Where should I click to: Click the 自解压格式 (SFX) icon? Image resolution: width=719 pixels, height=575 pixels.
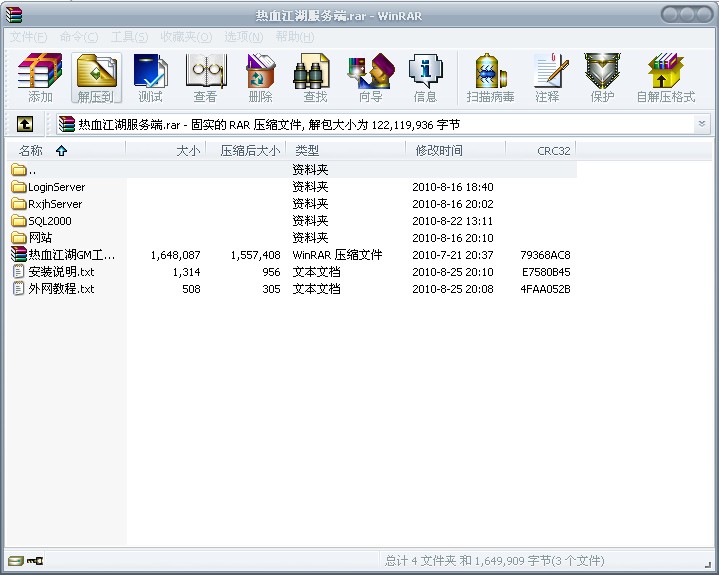click(665, 78)
